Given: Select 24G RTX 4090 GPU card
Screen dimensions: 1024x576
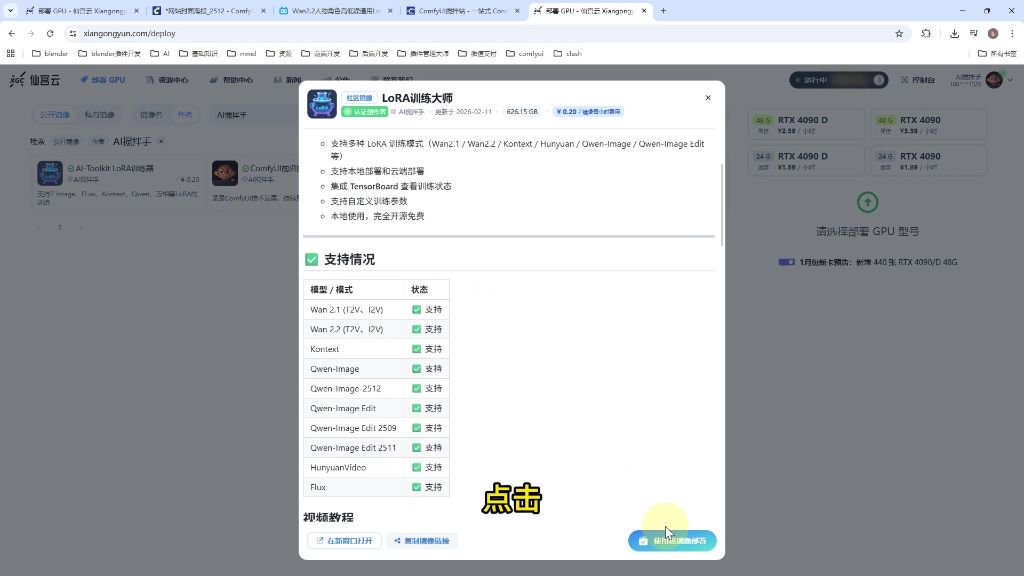Looking at the screenshot, I should (x=929, y=161).
